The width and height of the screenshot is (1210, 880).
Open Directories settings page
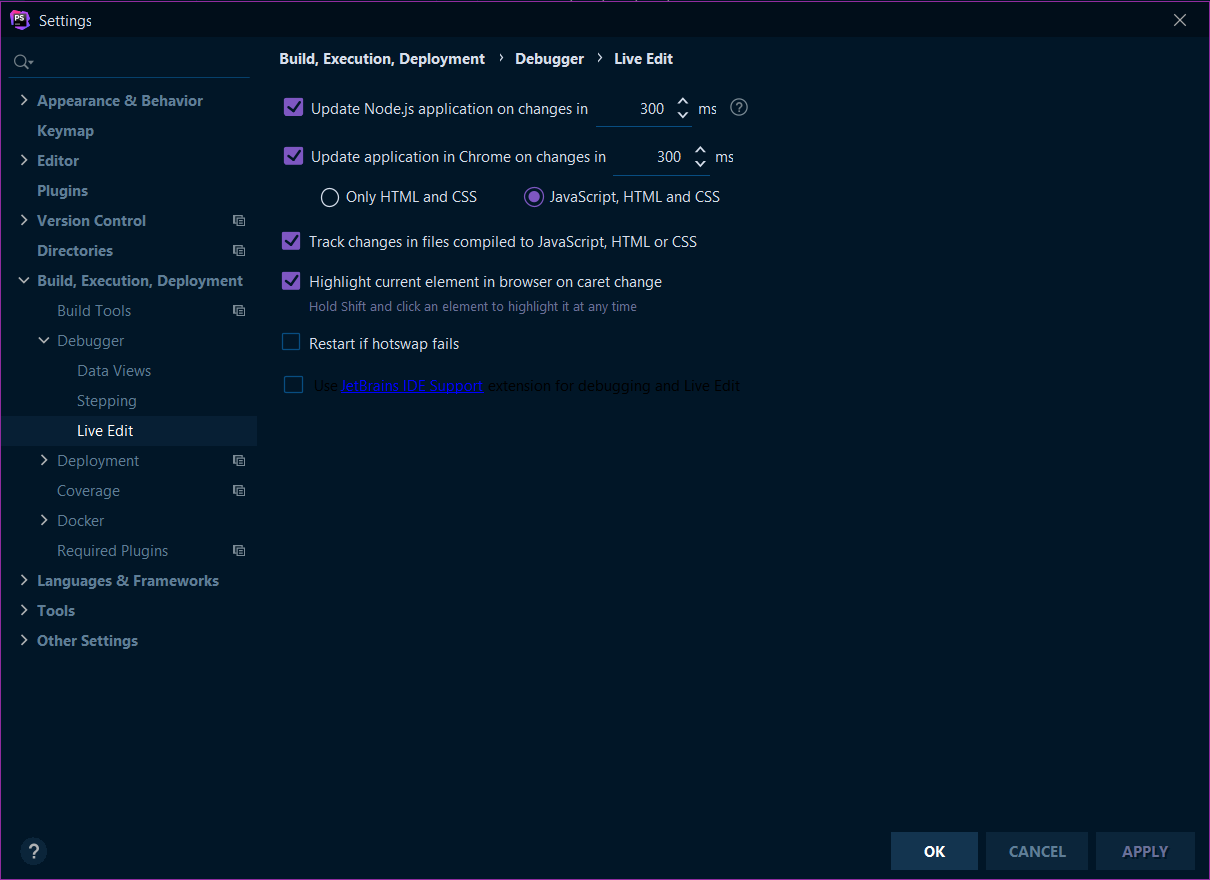[75, 251]
